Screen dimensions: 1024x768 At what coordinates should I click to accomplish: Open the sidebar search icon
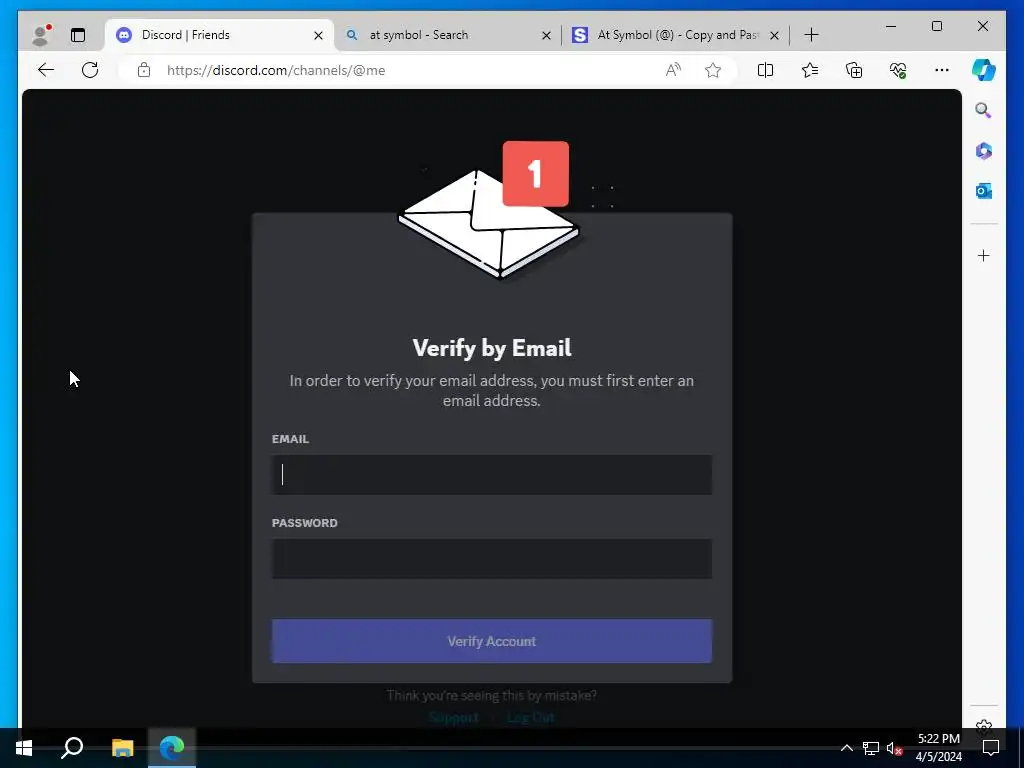coord(984,110)
